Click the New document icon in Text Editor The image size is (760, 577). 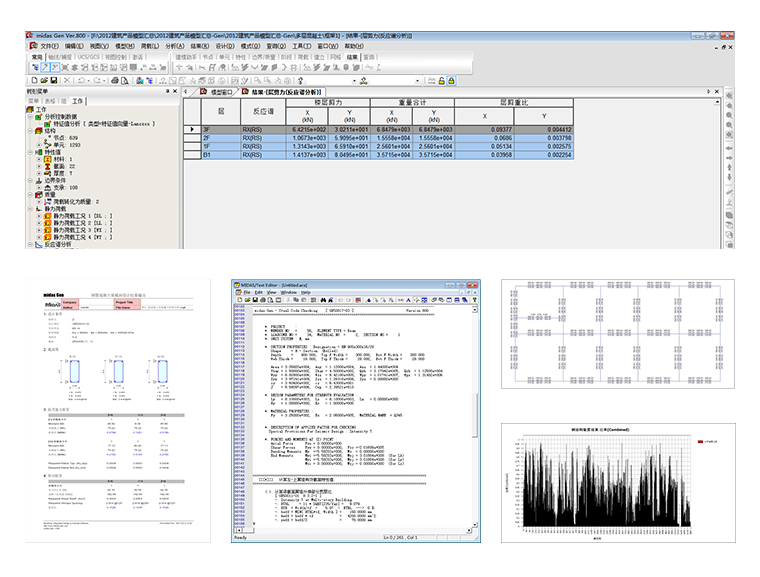[x=239, y=300]
